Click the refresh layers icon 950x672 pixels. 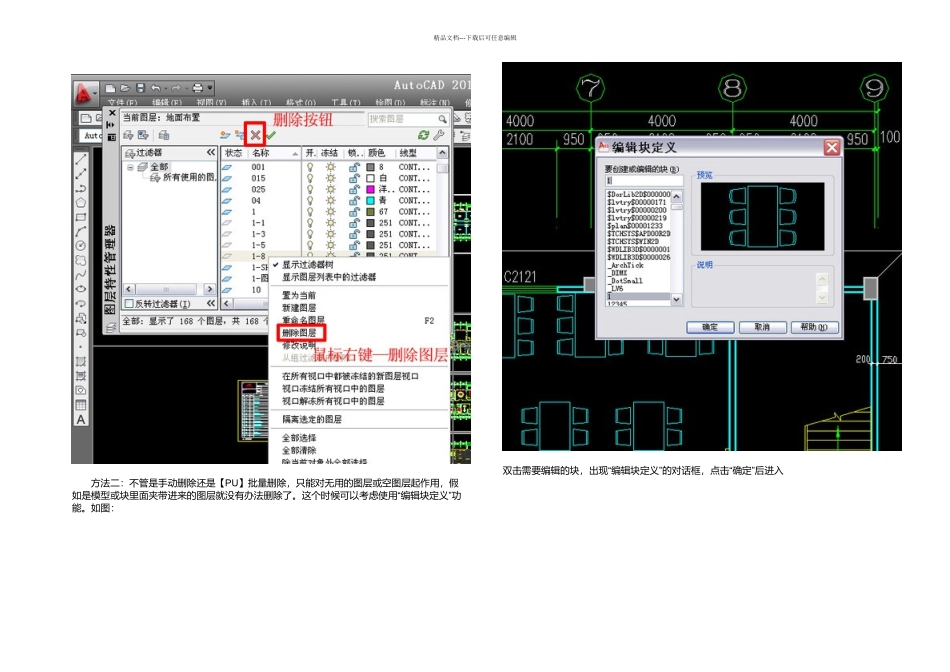pos(424,135)
